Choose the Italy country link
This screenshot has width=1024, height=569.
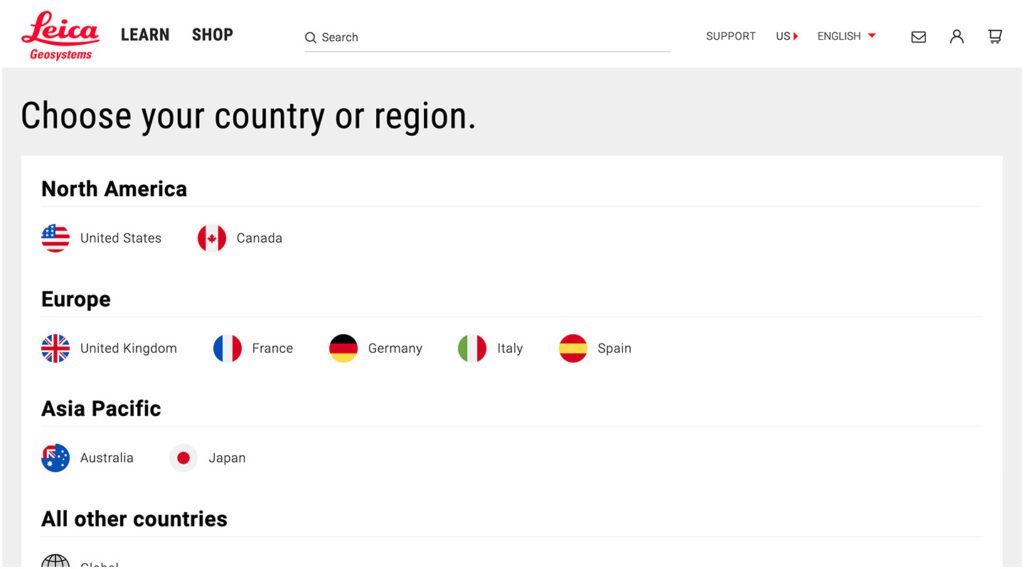(490, 348)
